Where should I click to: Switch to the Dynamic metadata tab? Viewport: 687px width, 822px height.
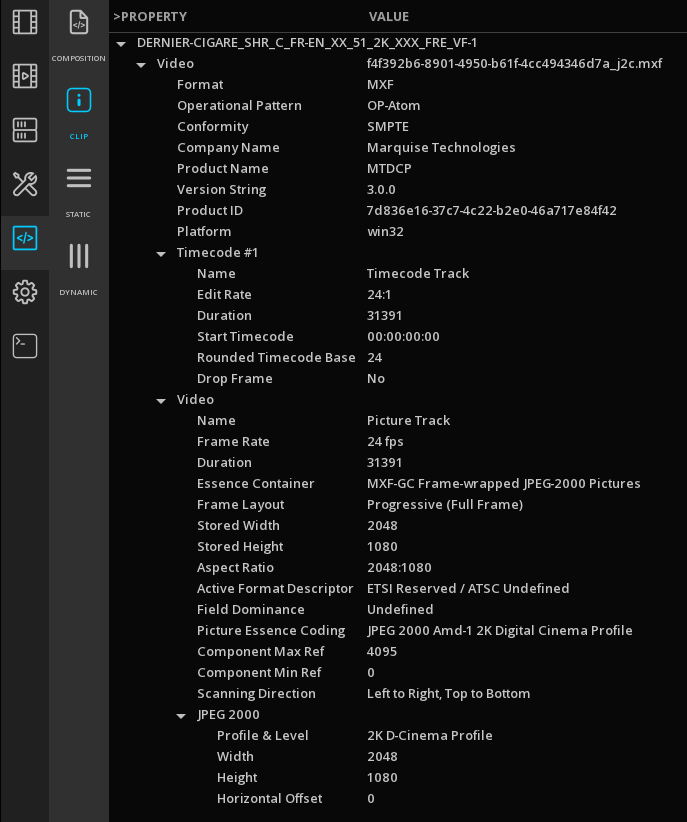(79, 269)
